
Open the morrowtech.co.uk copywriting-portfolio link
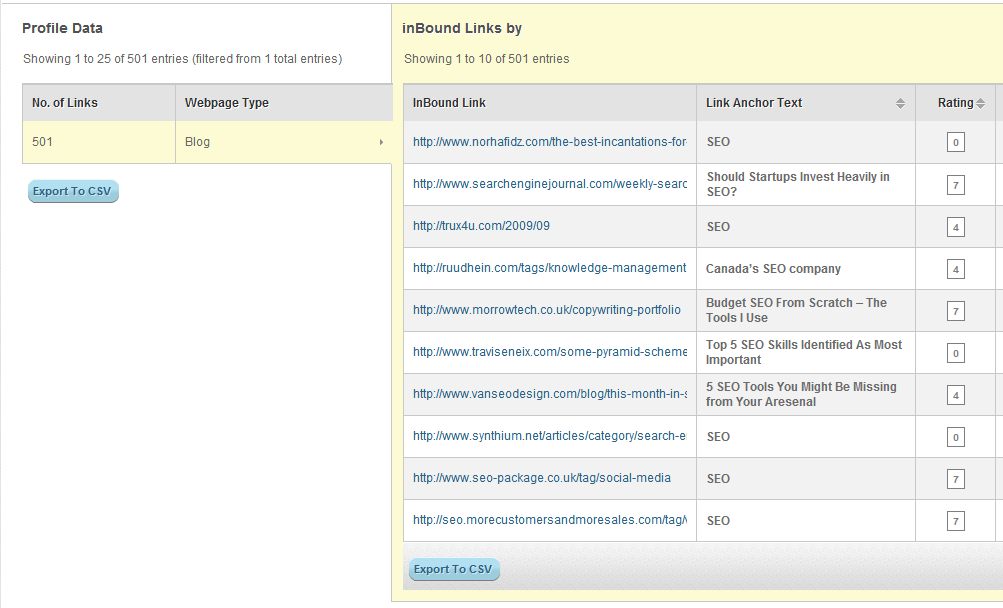(547, 310)
